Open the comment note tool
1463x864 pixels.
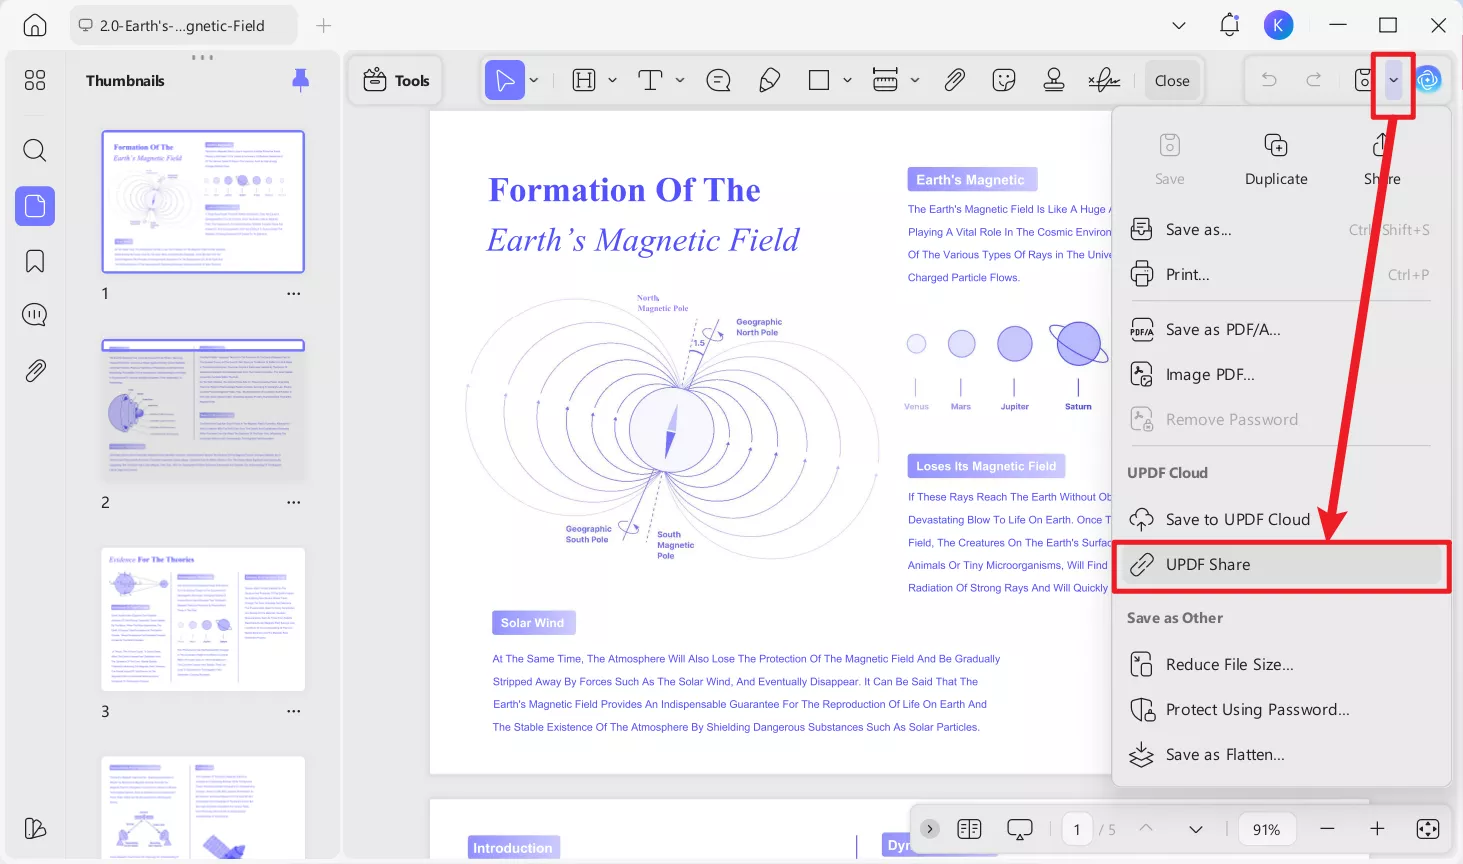coord(718,81)
